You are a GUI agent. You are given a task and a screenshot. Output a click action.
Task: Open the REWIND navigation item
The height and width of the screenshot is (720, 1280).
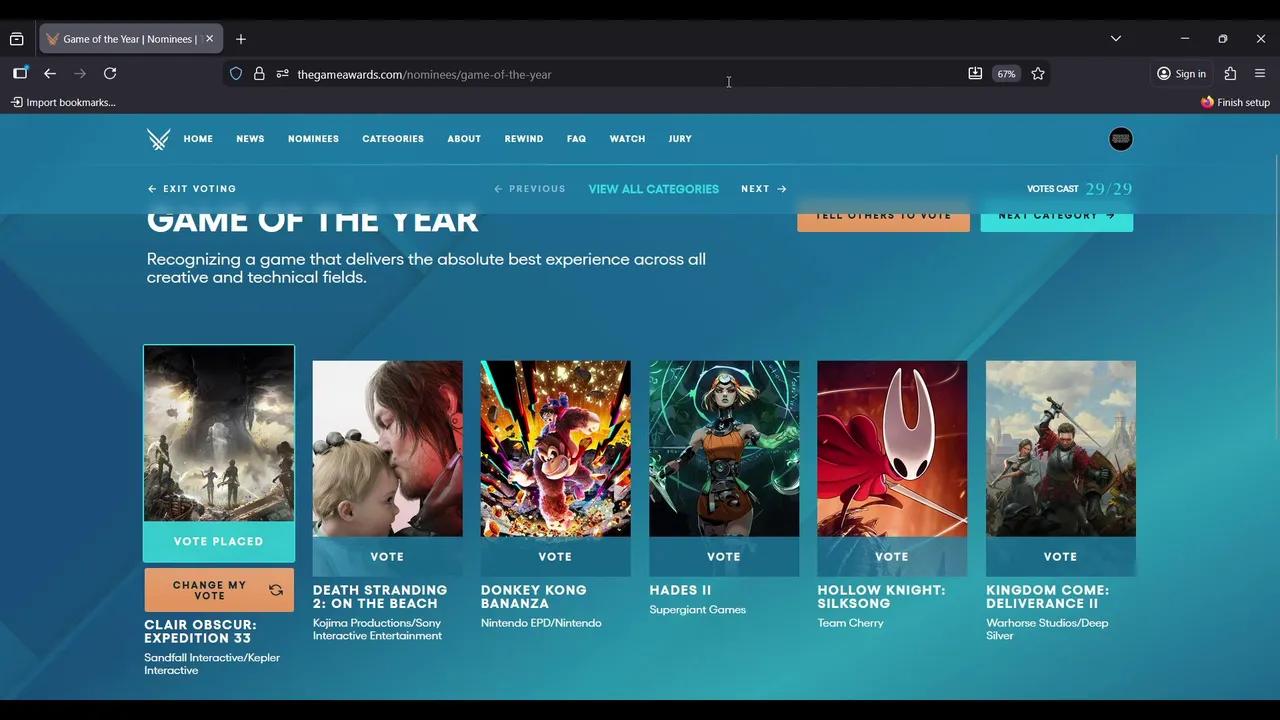[524, 139]
